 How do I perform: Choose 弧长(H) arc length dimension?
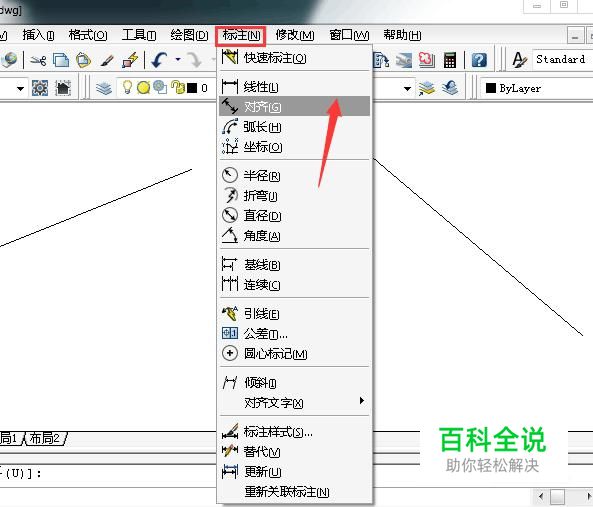tap(295, 127)
